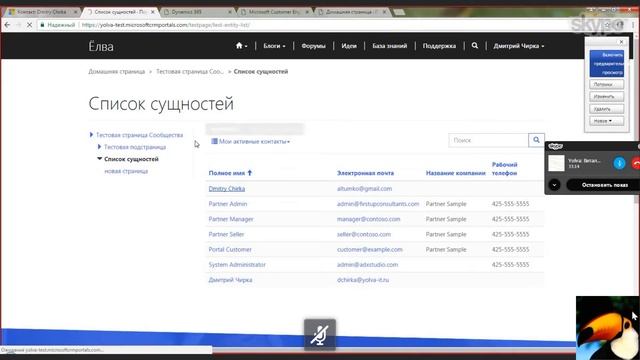Close the Список сущностей browser tab
This screenshot has width=640, height=360.
pos(153,12)
